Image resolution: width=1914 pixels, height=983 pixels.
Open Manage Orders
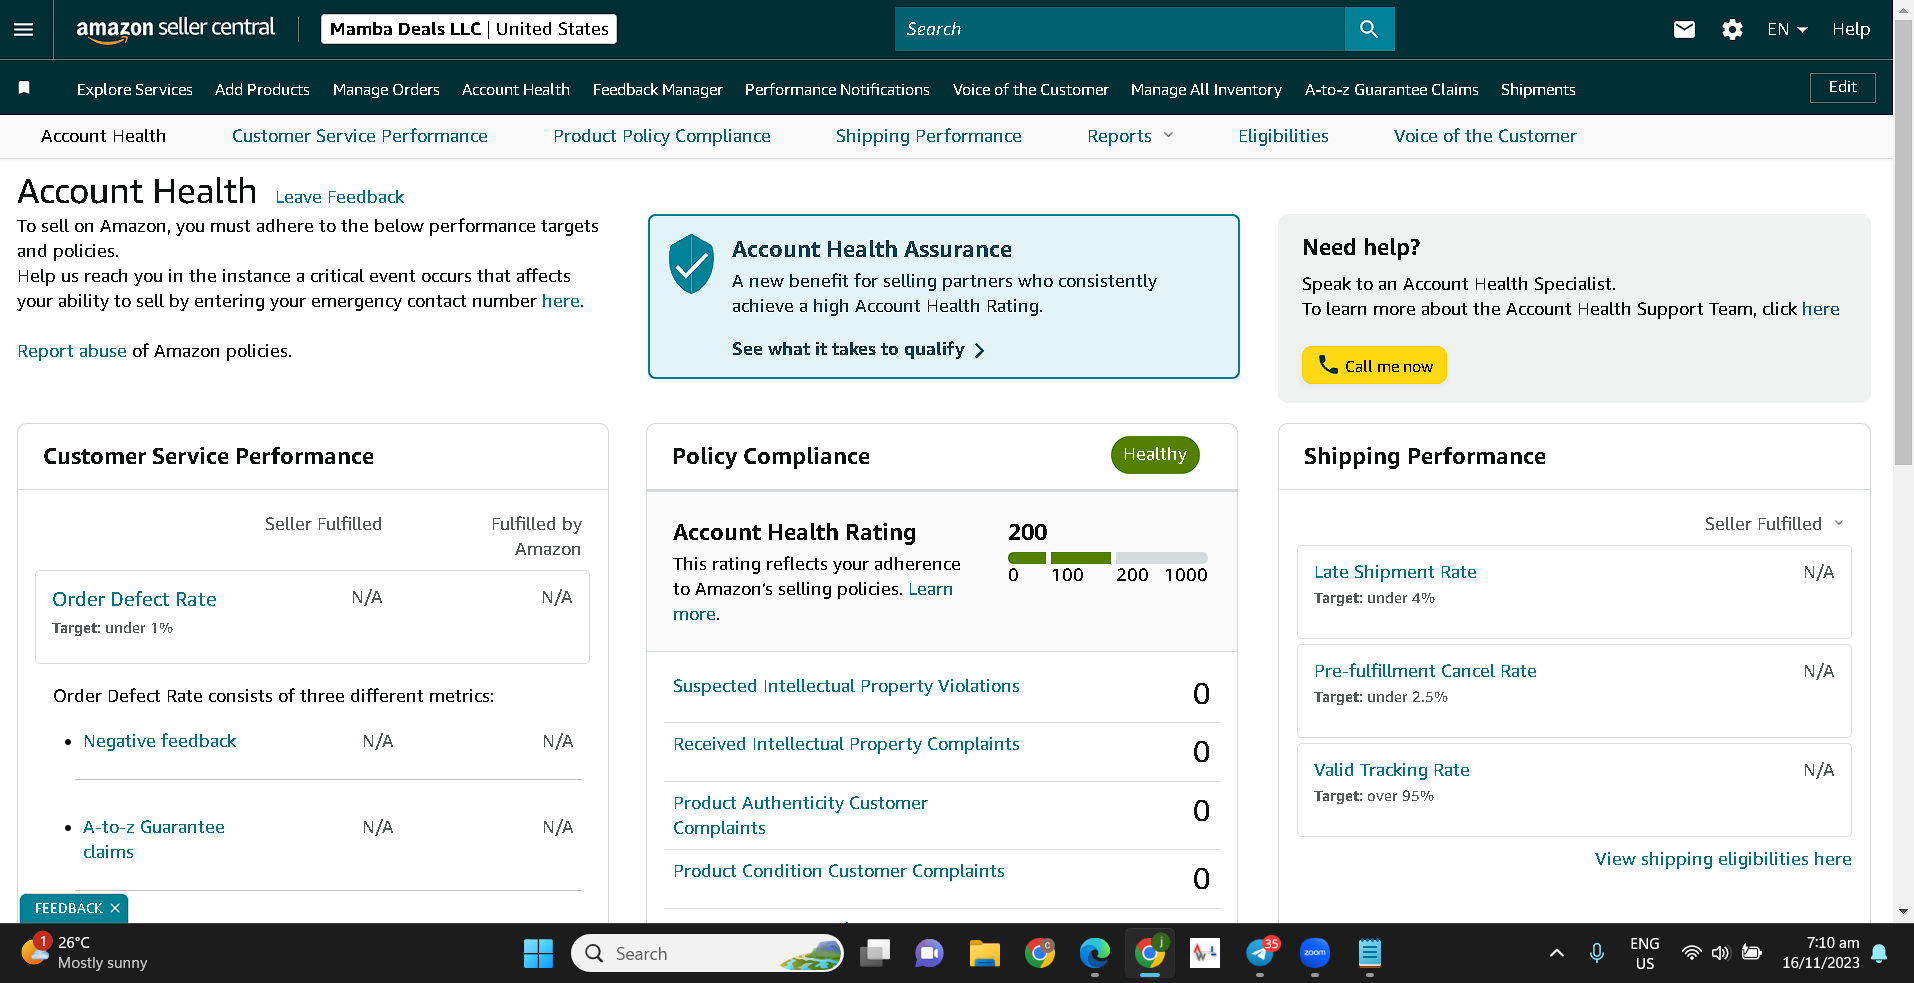tap(386, 89)
